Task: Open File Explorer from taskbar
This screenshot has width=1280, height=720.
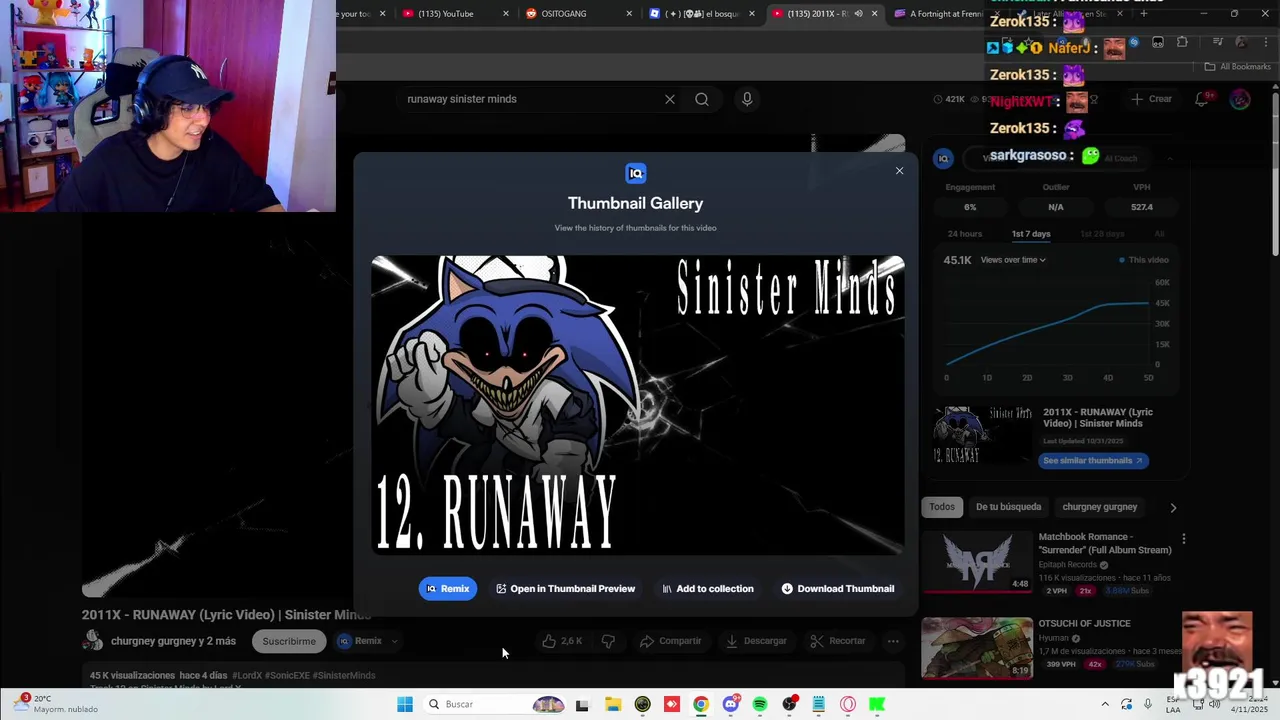Action: coord(613,704)
